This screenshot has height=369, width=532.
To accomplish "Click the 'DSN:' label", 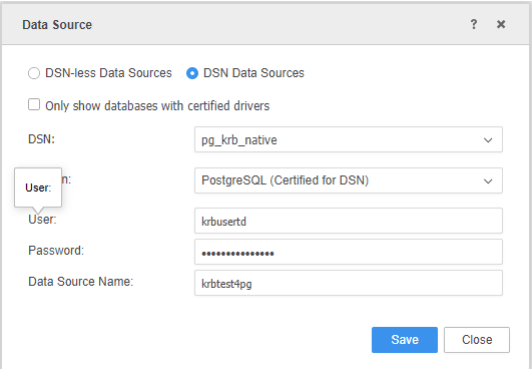I will tap(41, 139).
